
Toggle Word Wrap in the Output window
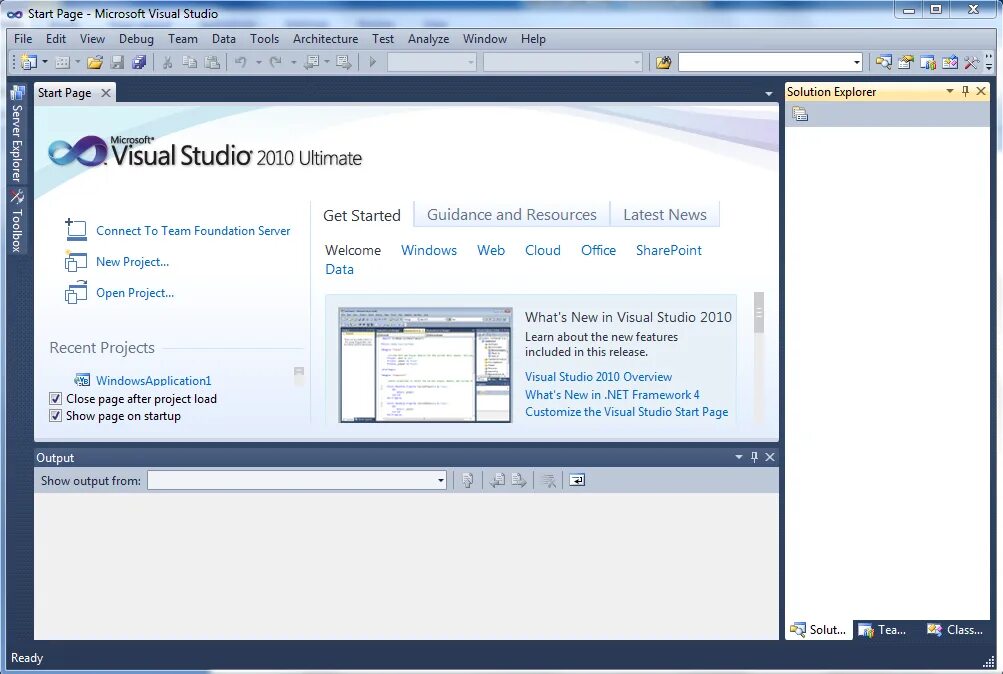tap(576, 480)
